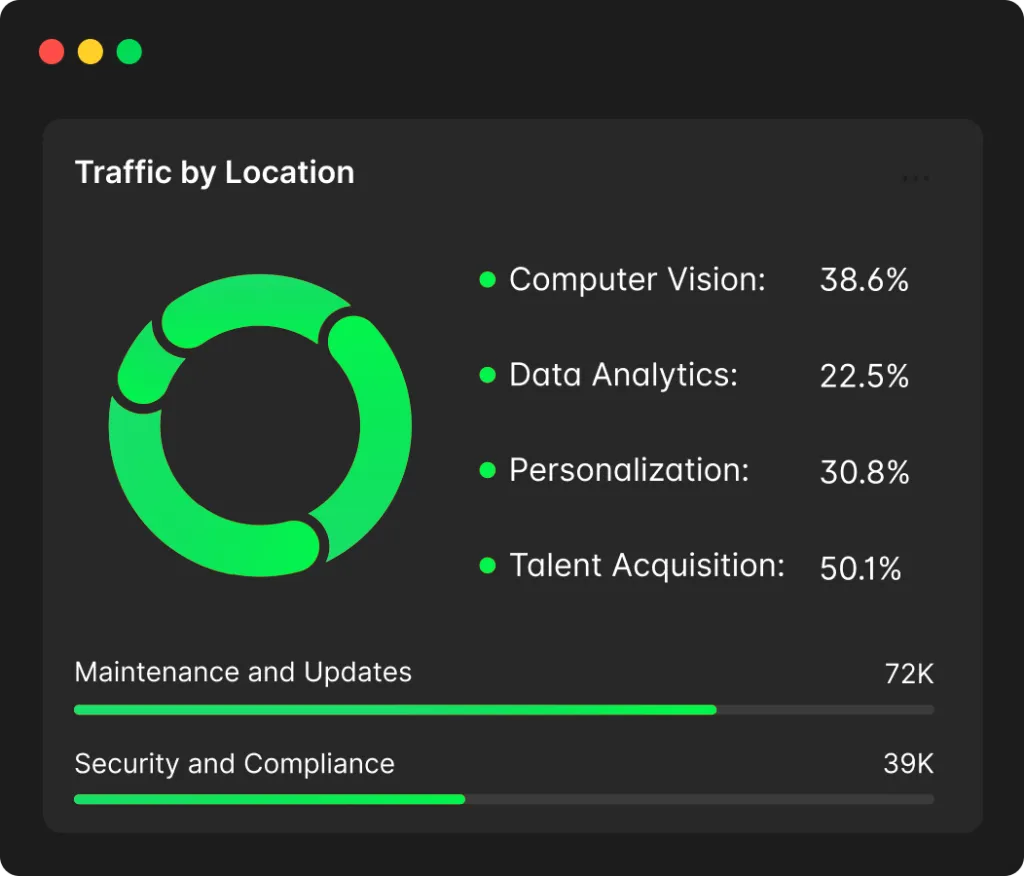The width and height of the screenshot is (1024, 876).
Task: Click the Computer Vision legend label
Action: point(637,280)
